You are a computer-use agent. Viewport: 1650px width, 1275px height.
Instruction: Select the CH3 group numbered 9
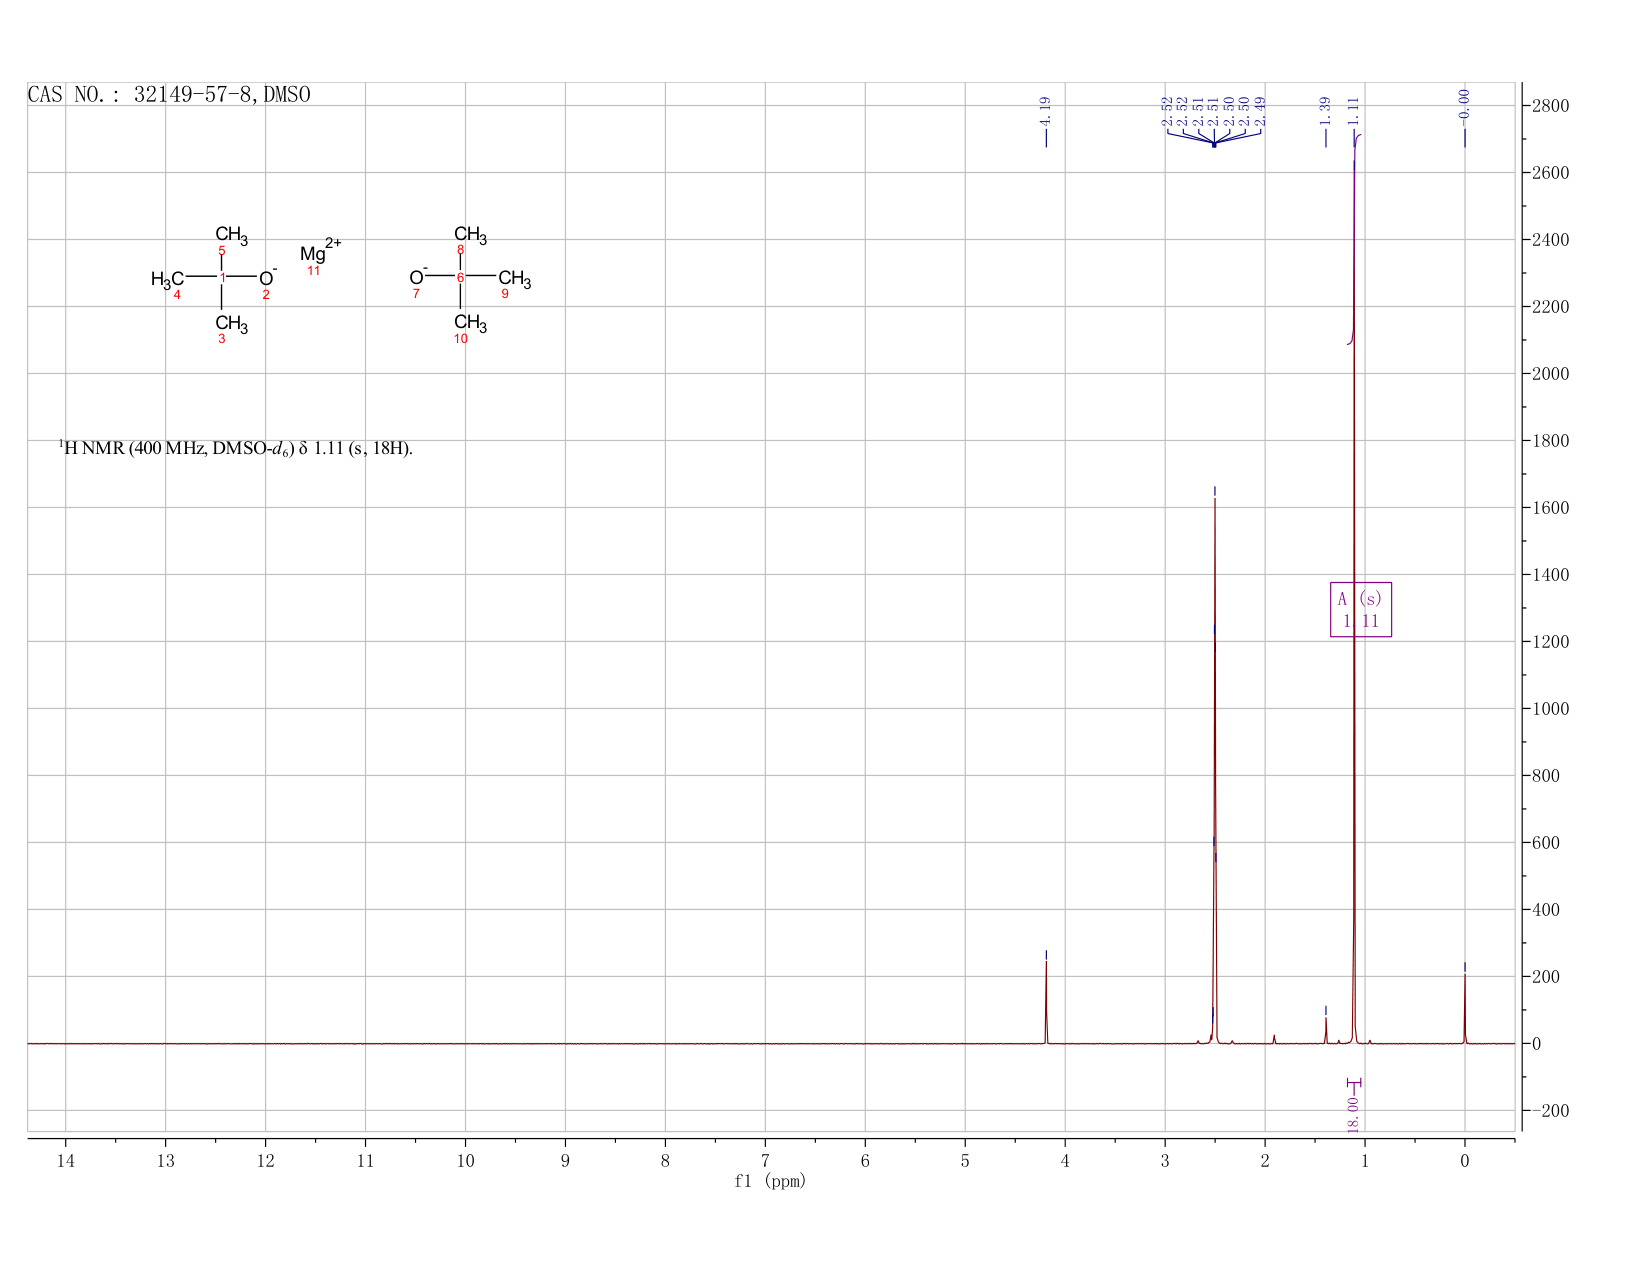pos(515,278)
